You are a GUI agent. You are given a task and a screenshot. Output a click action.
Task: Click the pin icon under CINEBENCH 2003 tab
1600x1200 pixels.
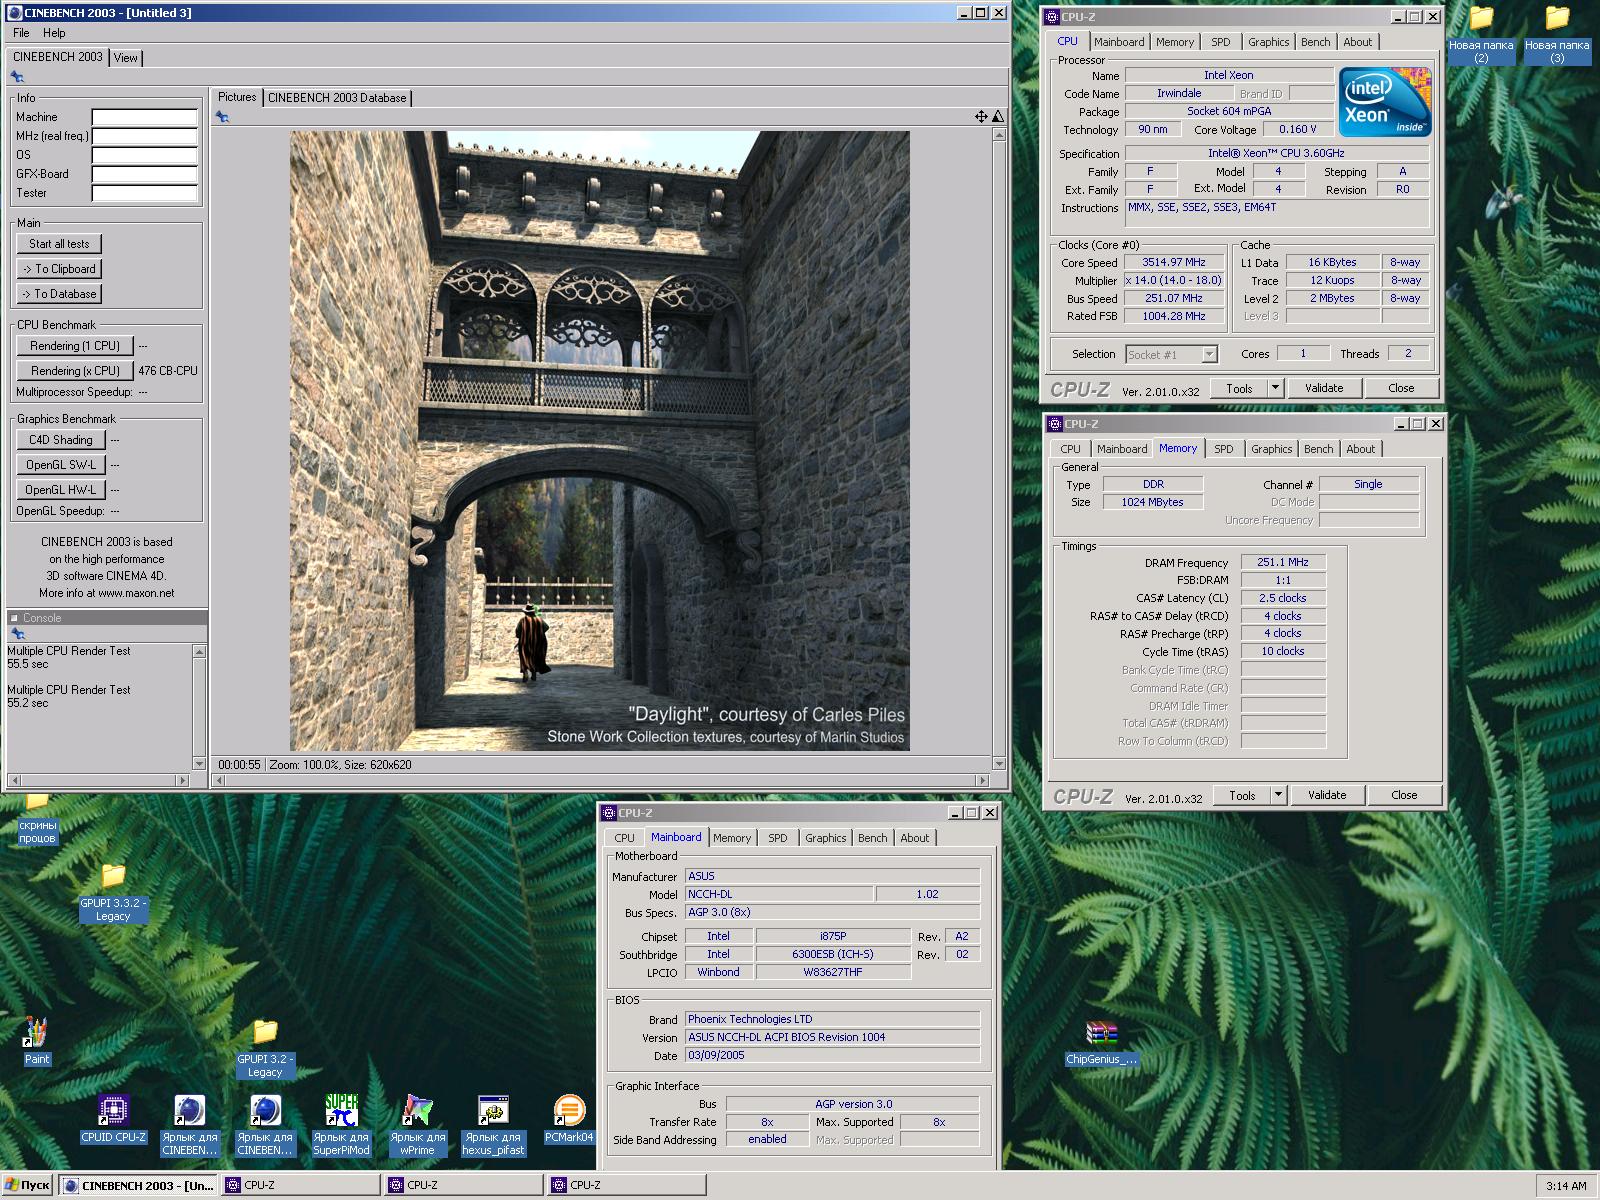tap(17, 77)
